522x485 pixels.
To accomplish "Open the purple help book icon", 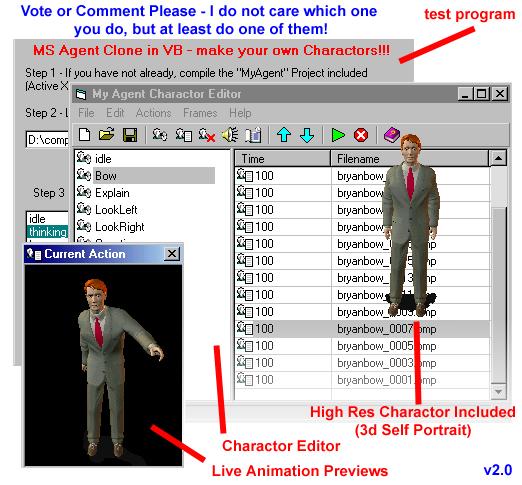I will pyautogui.click(x=392, y=135).
